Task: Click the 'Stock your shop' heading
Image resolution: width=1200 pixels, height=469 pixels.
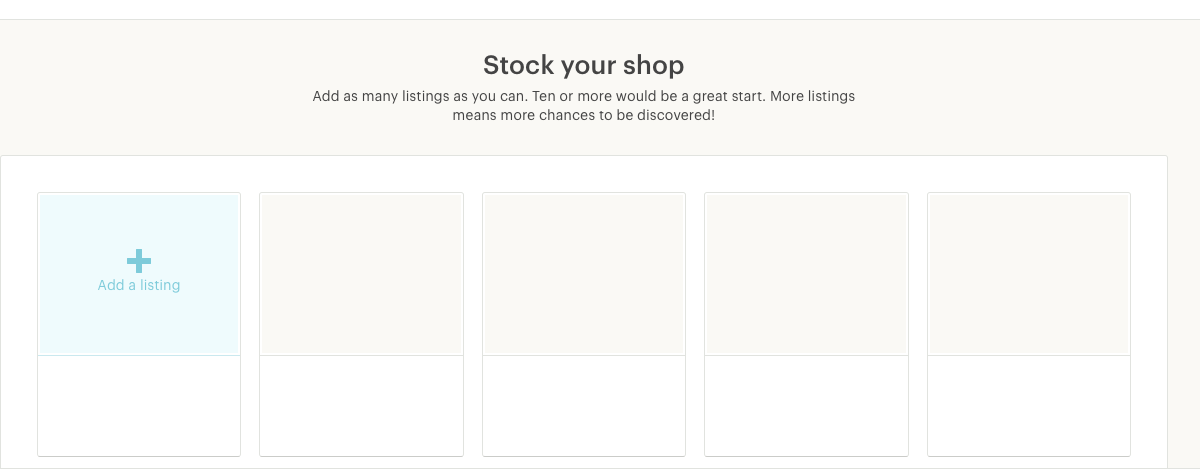Action: click(x=584, y=66)
